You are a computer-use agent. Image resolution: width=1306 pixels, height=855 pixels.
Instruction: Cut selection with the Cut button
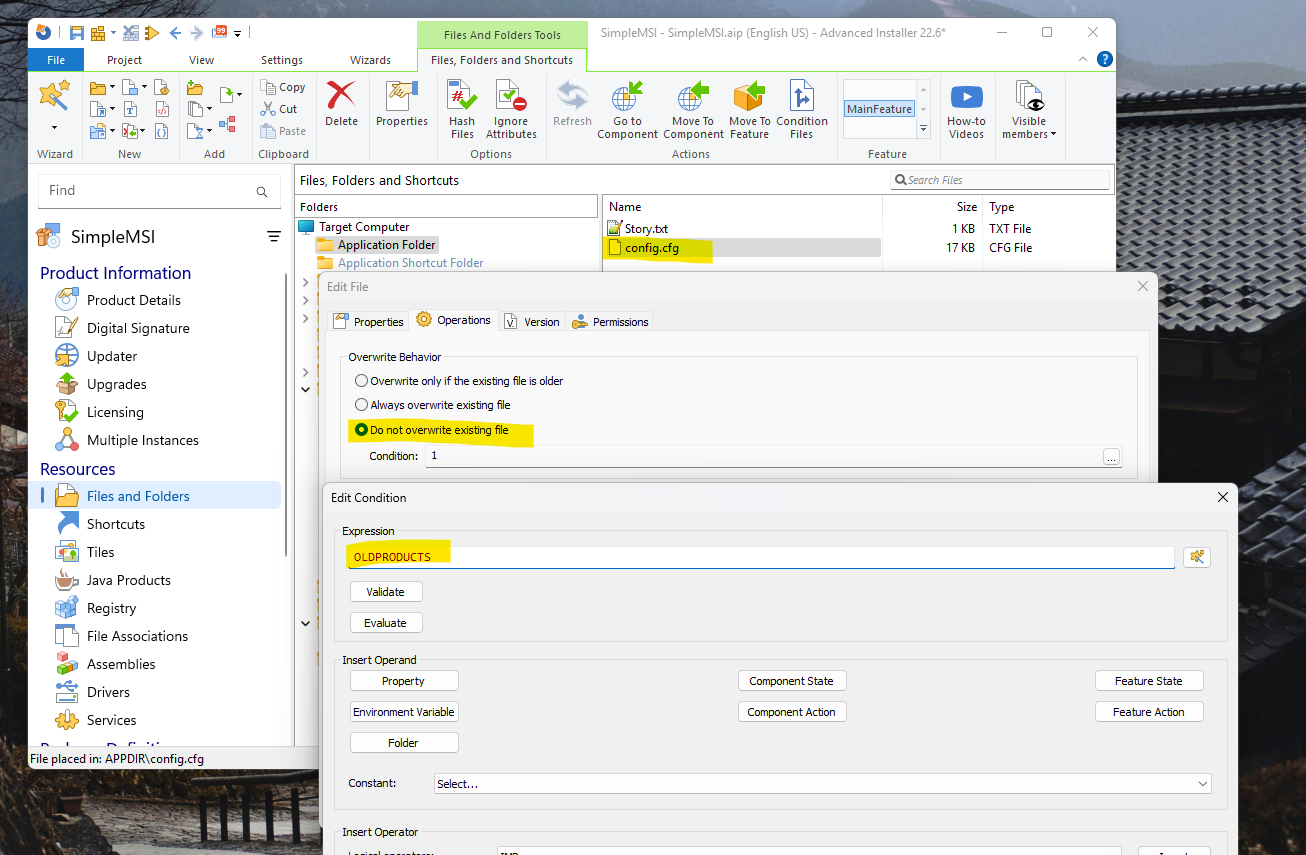pyautogui.click(x=279, y=109)
